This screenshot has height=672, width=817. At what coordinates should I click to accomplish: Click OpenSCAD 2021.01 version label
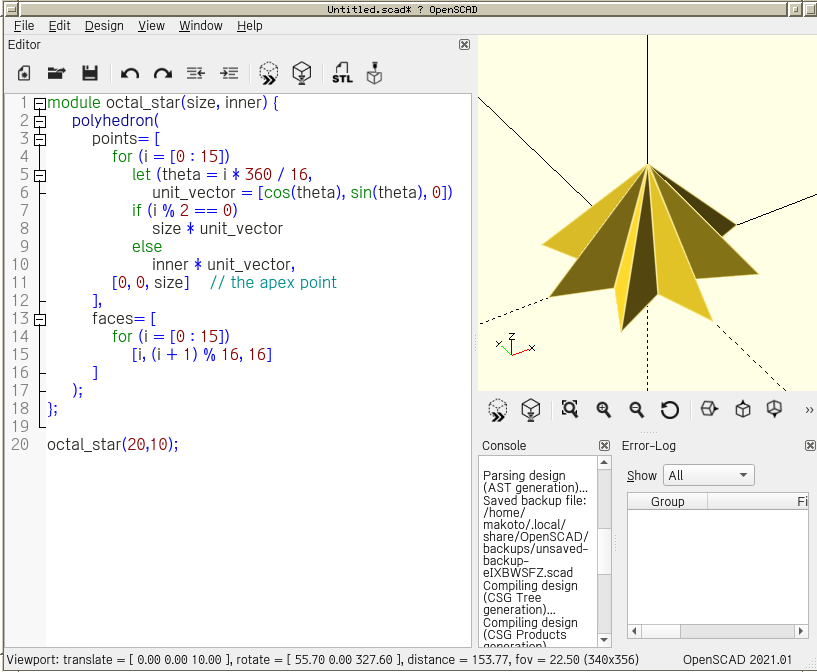click(x=737, y=659)
